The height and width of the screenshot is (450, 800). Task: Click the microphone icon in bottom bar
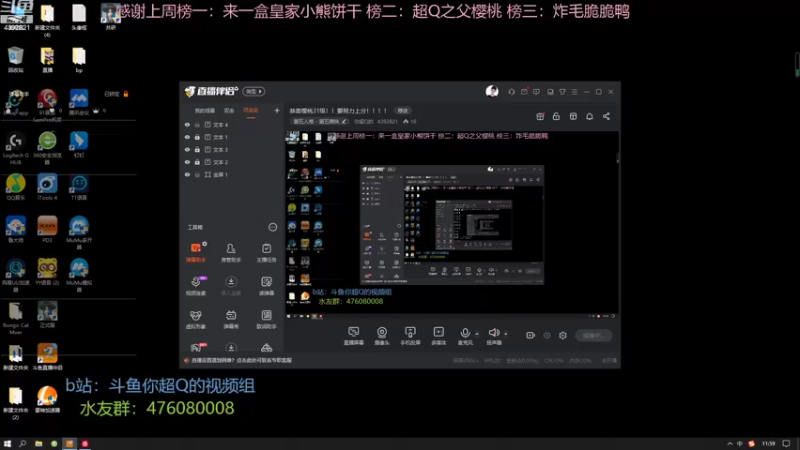pos(465,334)
